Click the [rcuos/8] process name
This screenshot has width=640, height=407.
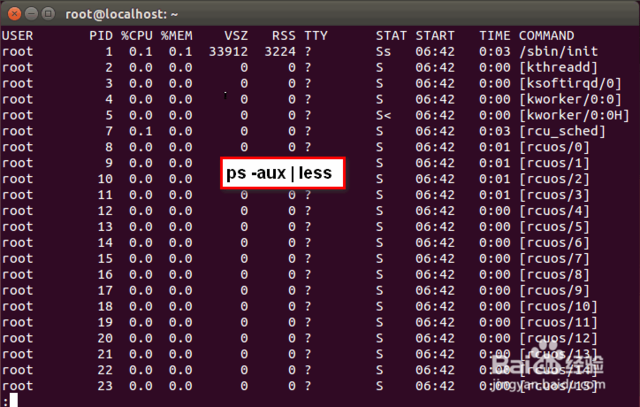[x=554, y=275]
